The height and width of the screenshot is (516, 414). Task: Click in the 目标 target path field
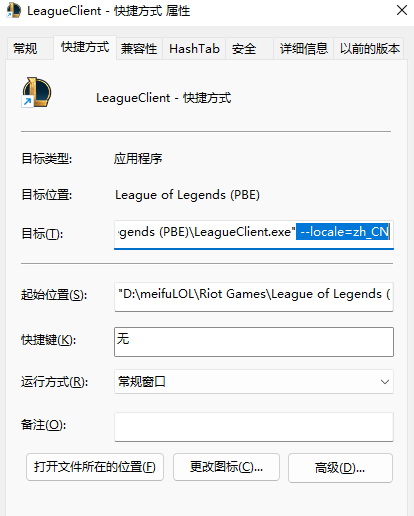pos(254,234)
